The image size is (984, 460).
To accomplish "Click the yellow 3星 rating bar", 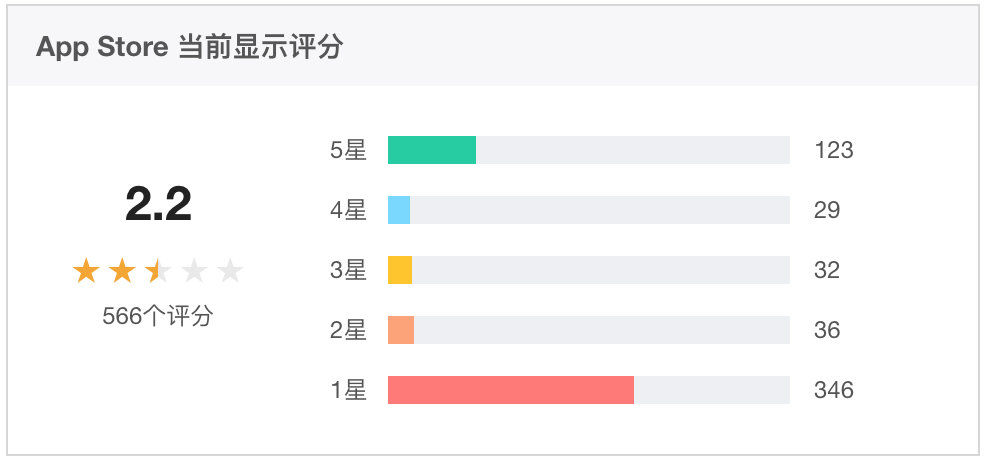I will [x=400, y=270].
